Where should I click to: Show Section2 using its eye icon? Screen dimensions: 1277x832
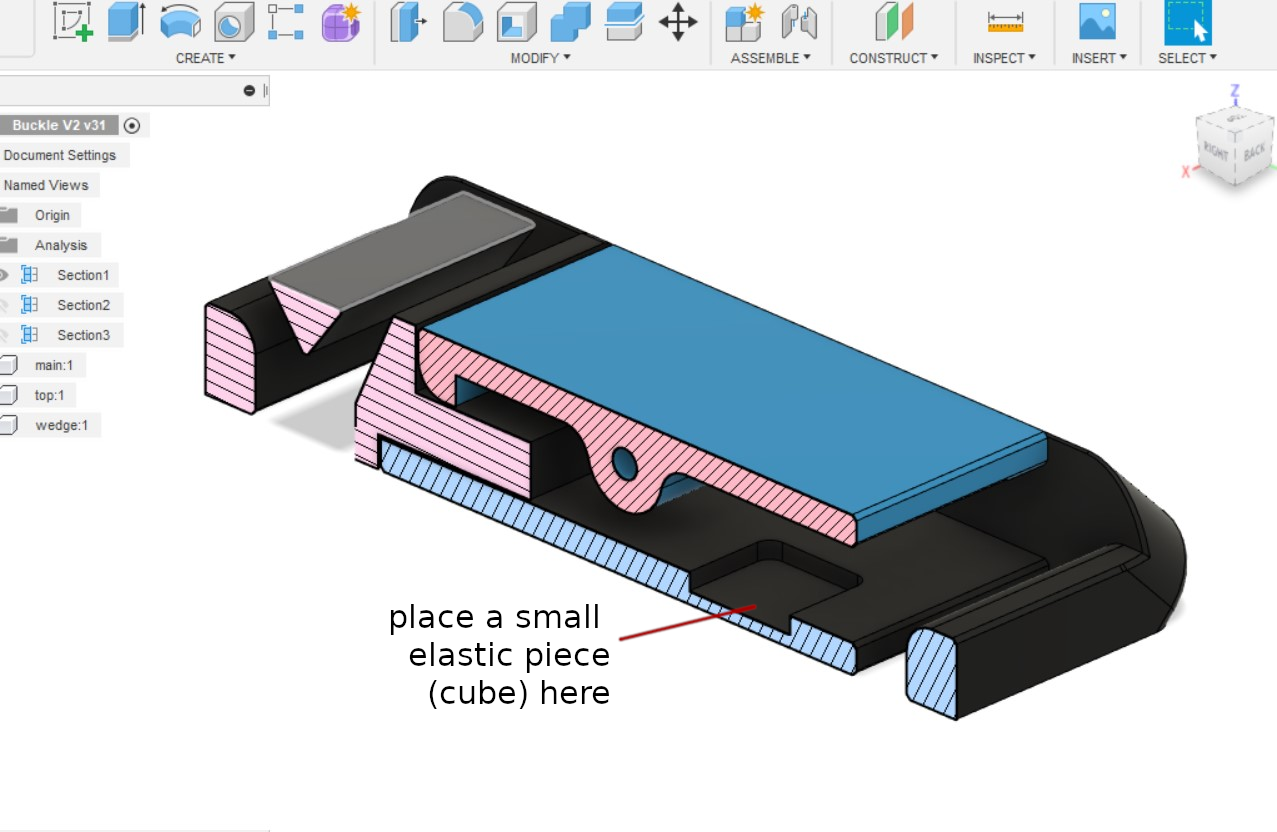(3, 305)
